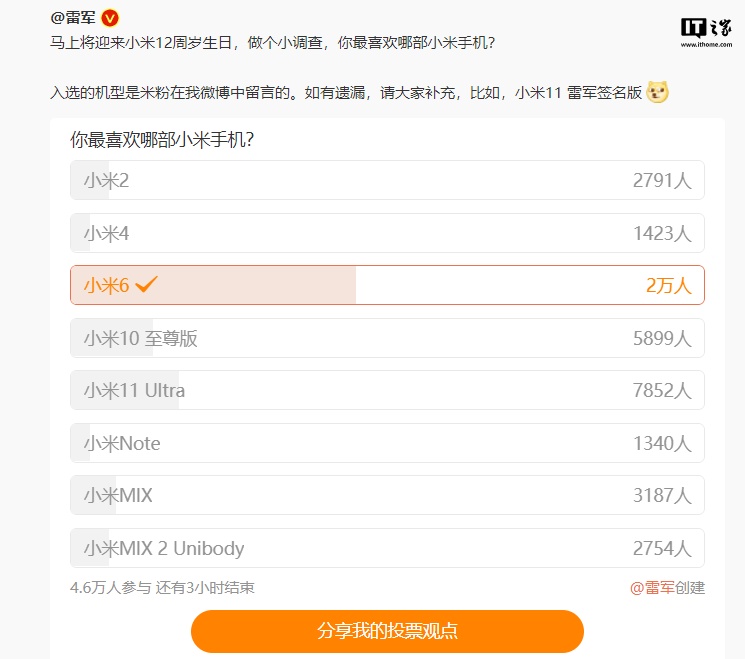Click the orange checkmark on 小米6
The image size is (745, 659).
(146, 285)
